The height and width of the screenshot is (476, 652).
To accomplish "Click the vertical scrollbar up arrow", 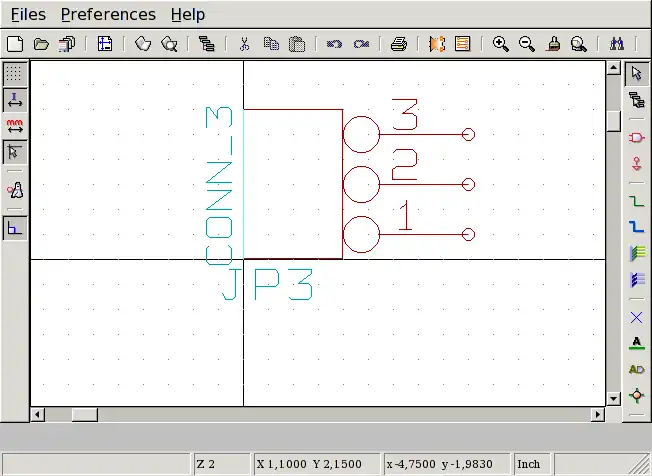I will (x=614, y=68).
